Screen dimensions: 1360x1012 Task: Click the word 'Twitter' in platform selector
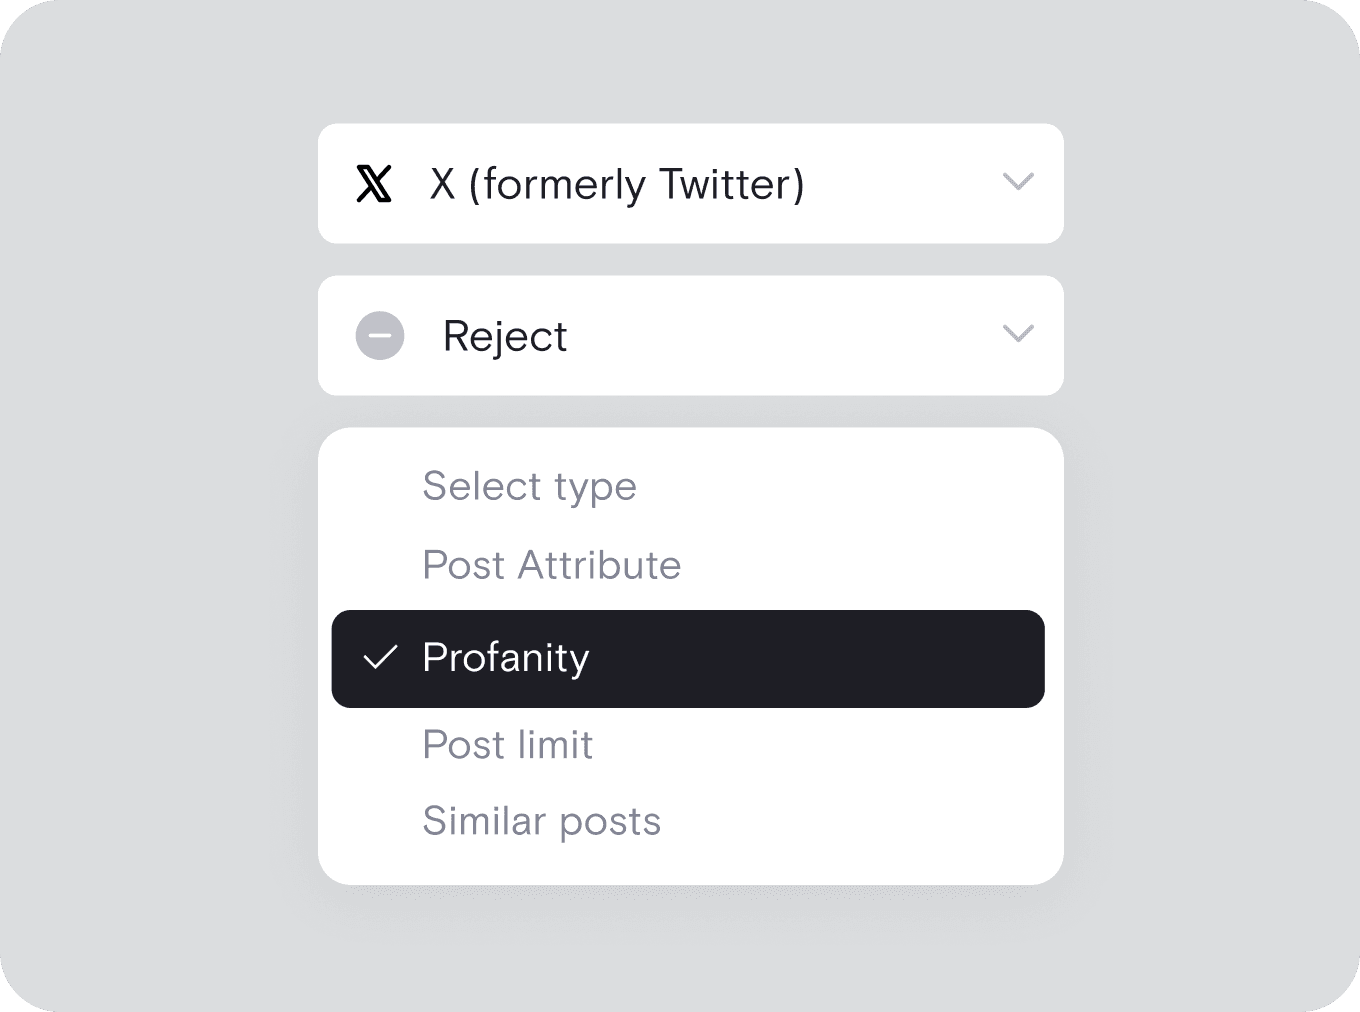point(731,185)
